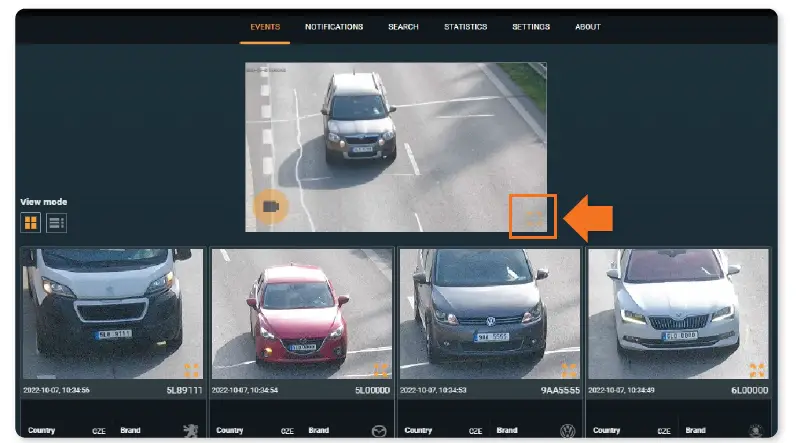The height and width of the screenshot is (443, 796).
Task: Enlarge the 5LB9111 event image
Action: [x=191, y=370]
